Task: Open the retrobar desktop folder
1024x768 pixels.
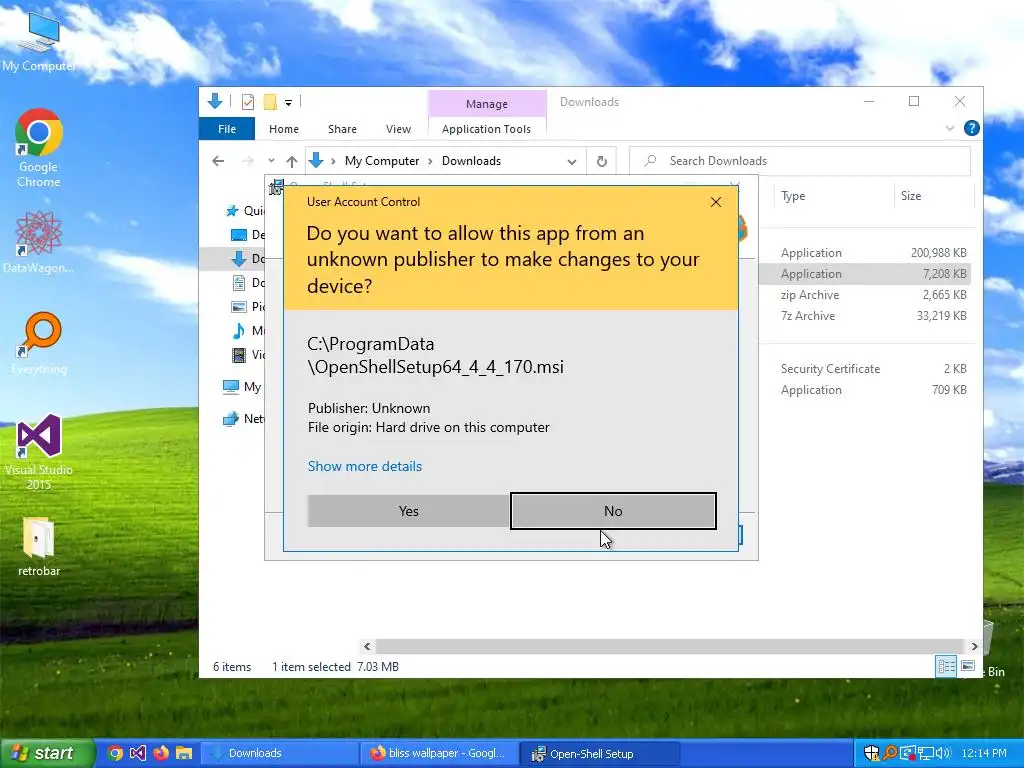Action: (39, 547)
